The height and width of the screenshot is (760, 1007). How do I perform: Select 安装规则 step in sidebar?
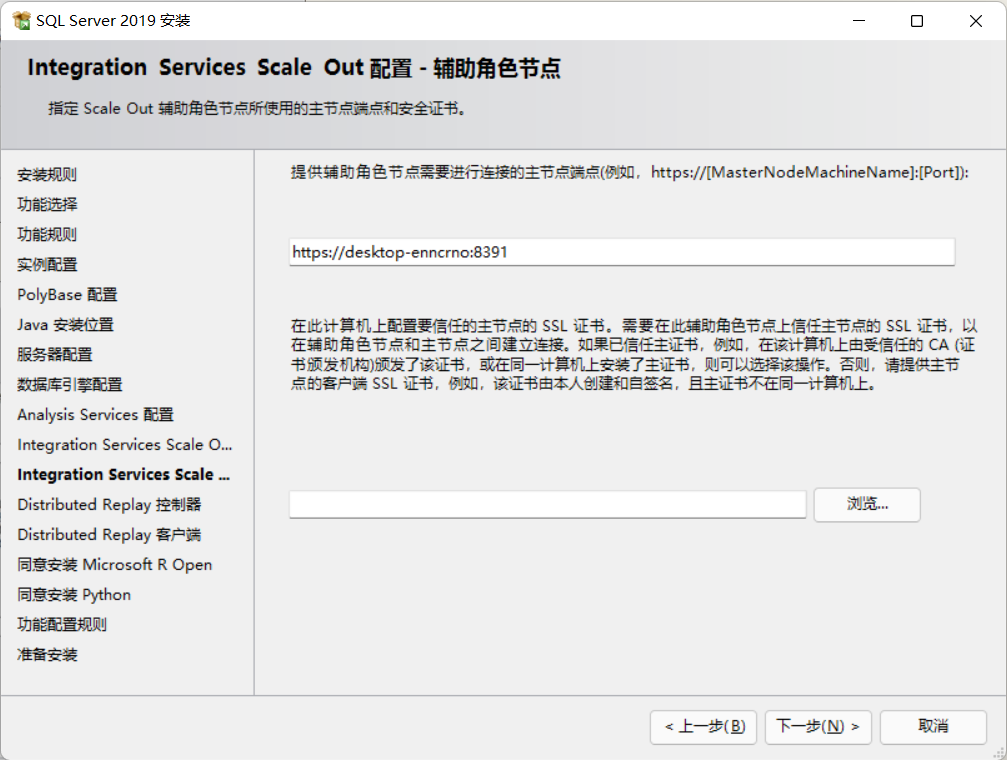click(x=47, y=174)
